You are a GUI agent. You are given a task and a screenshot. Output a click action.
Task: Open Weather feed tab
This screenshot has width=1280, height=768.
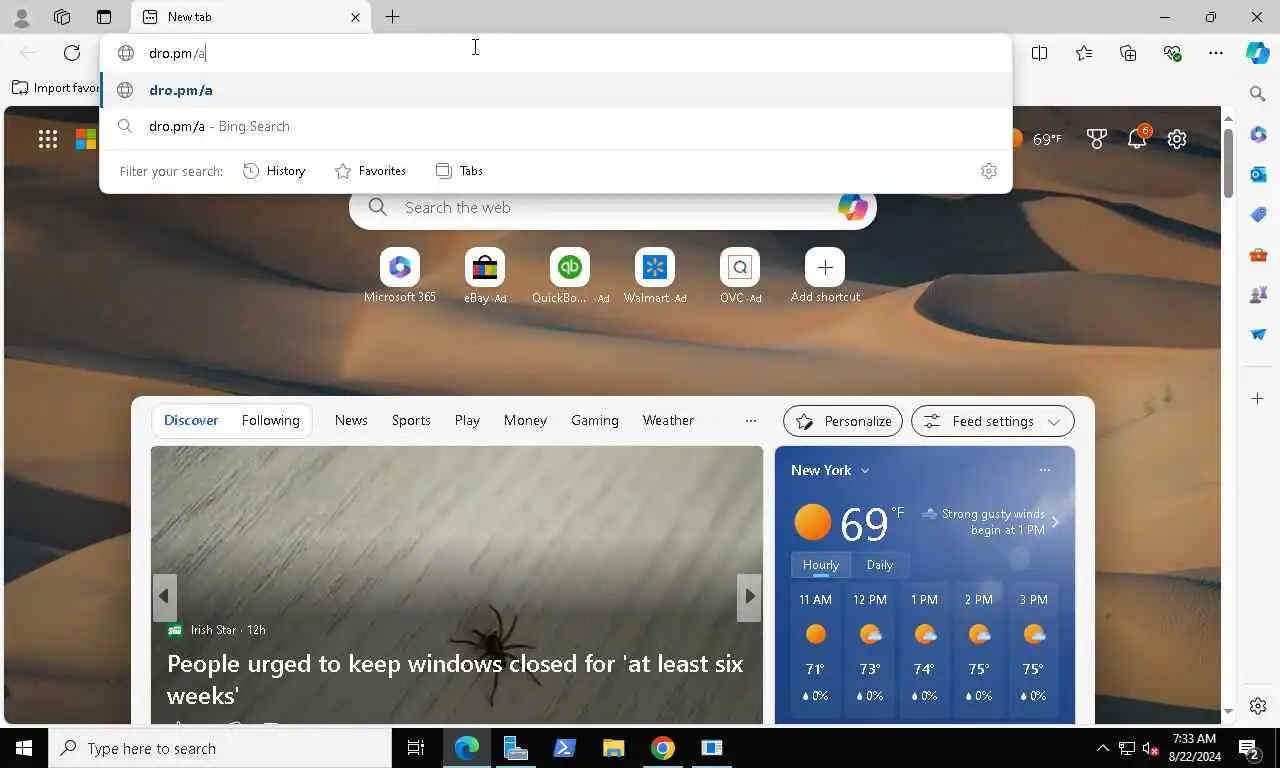click(668, 420)
